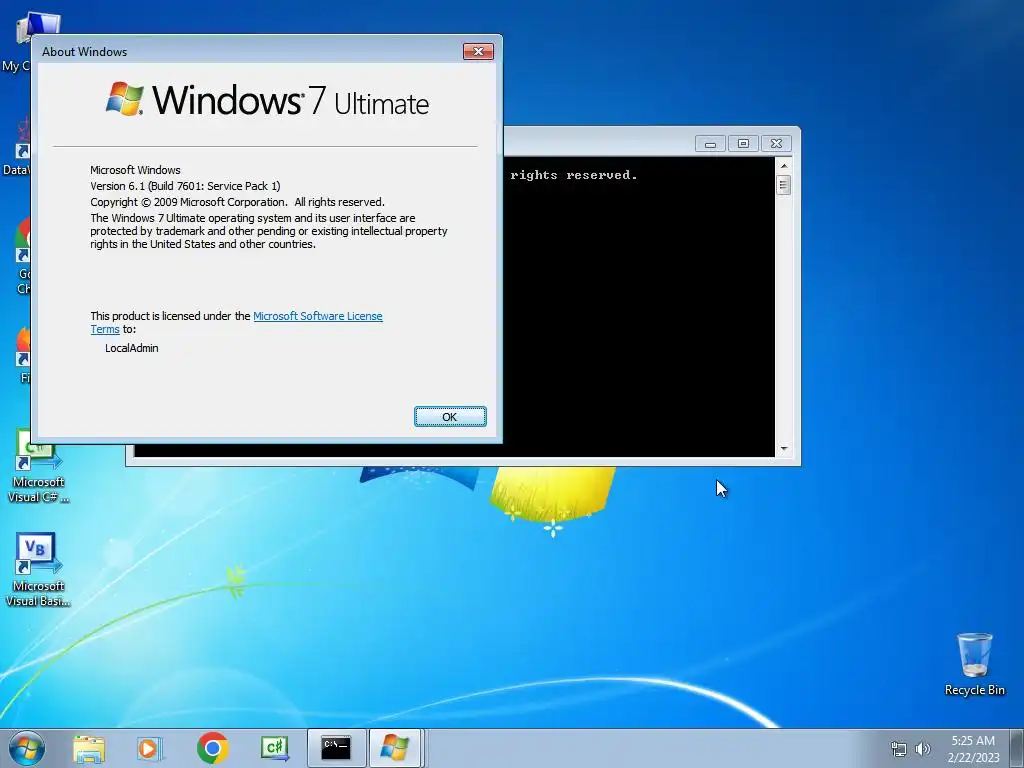This screenshot has width=1024, height=768.
Task: Click the command prompt scrollbar thumb
Action: coord(784,185)
